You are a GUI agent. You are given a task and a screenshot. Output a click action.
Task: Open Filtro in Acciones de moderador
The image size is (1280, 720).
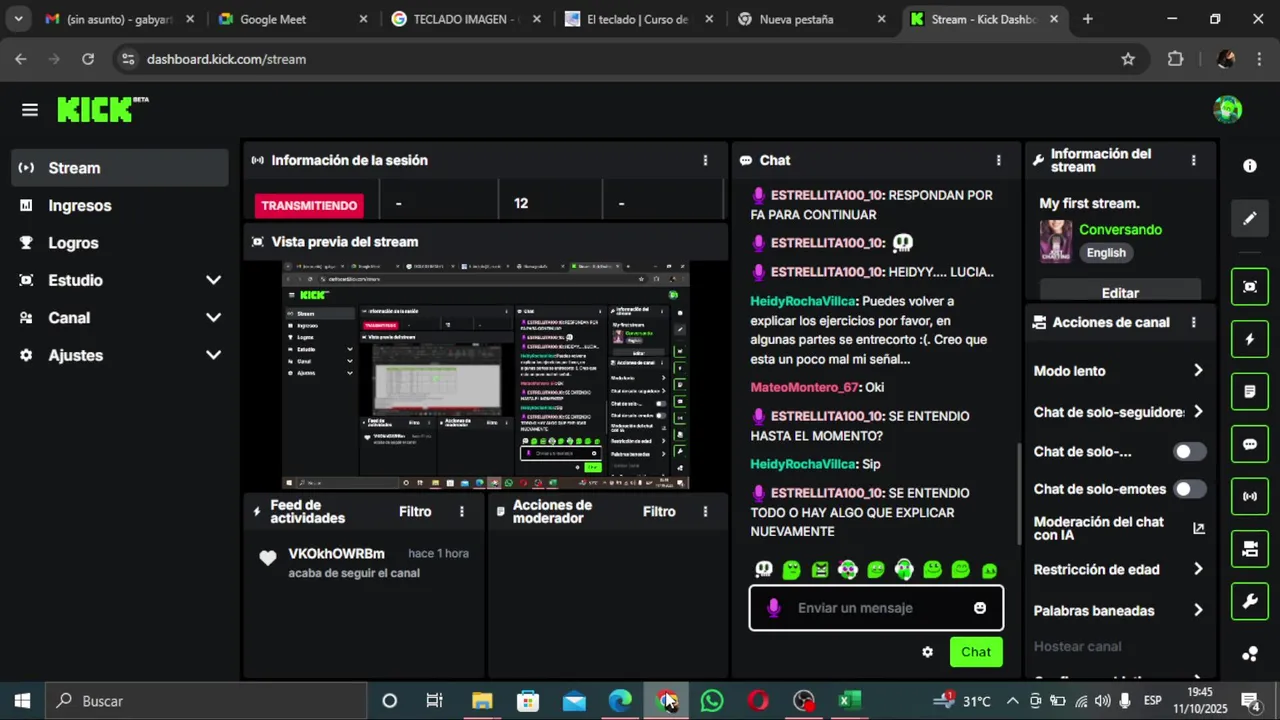point(659,511)
